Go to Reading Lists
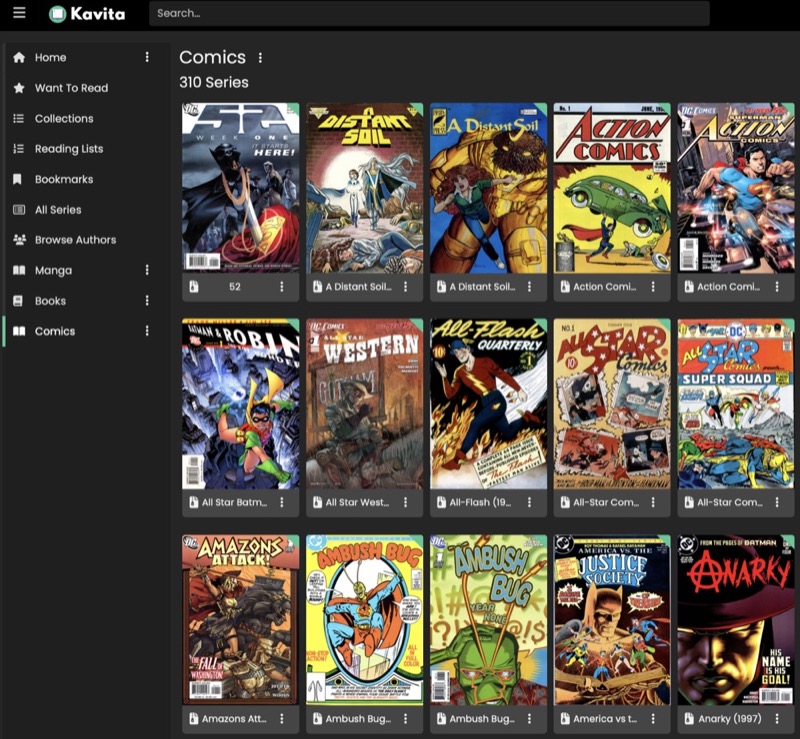 pyautogui.click(x=68, y=149)
